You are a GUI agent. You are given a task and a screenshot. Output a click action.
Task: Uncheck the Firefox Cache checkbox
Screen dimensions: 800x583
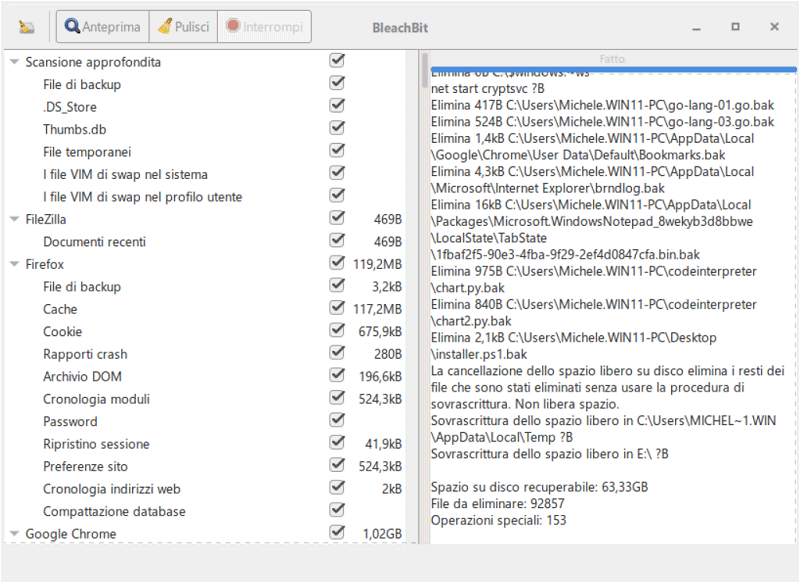(x=337, y=308)
